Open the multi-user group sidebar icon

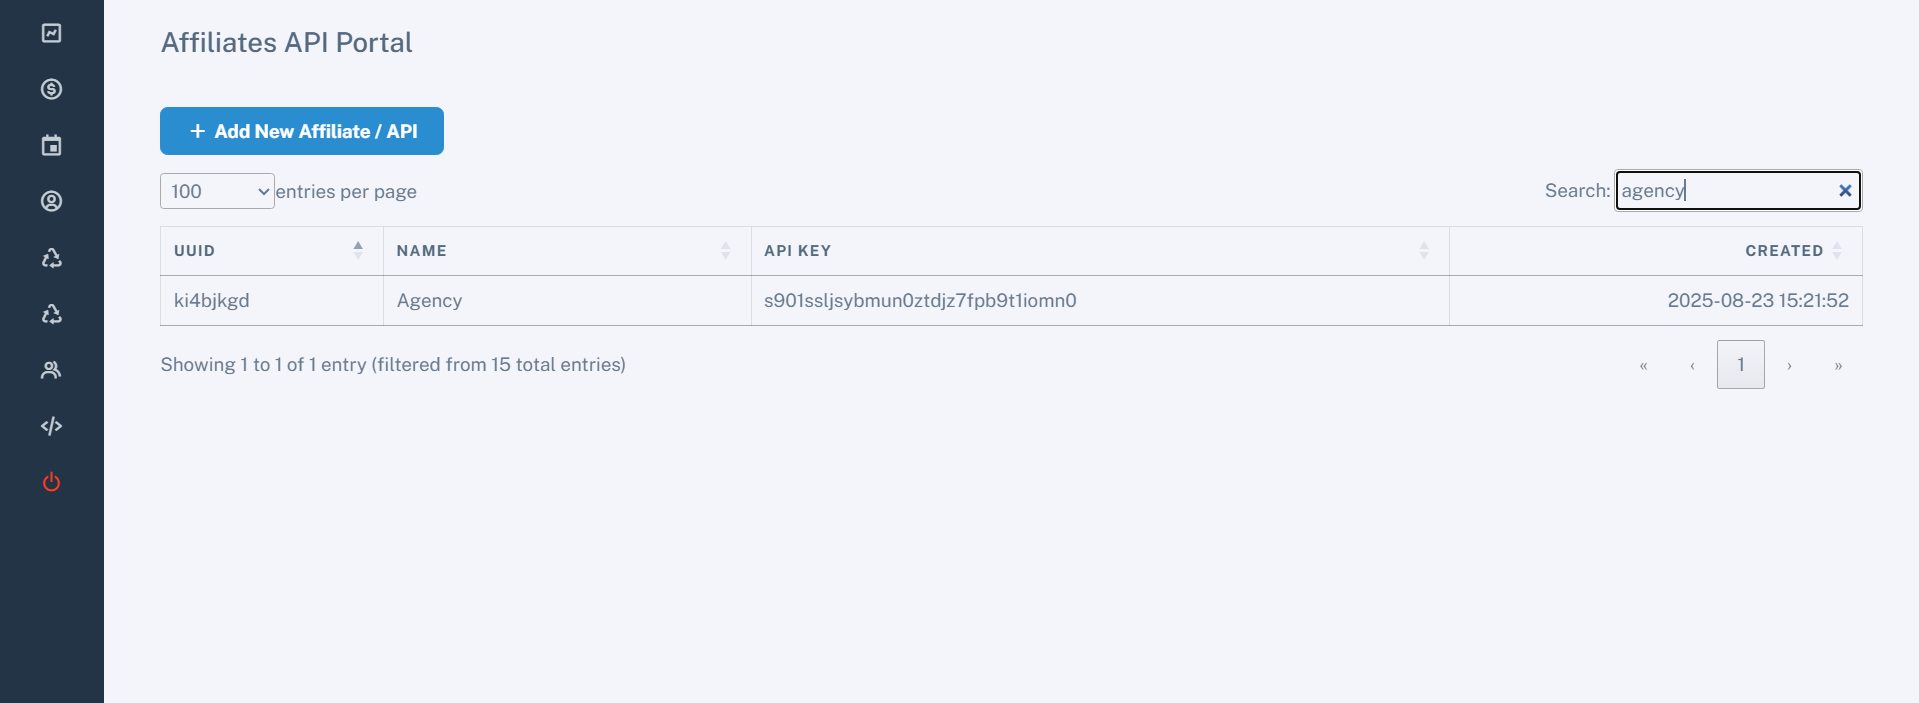click(x=52, y=370)
